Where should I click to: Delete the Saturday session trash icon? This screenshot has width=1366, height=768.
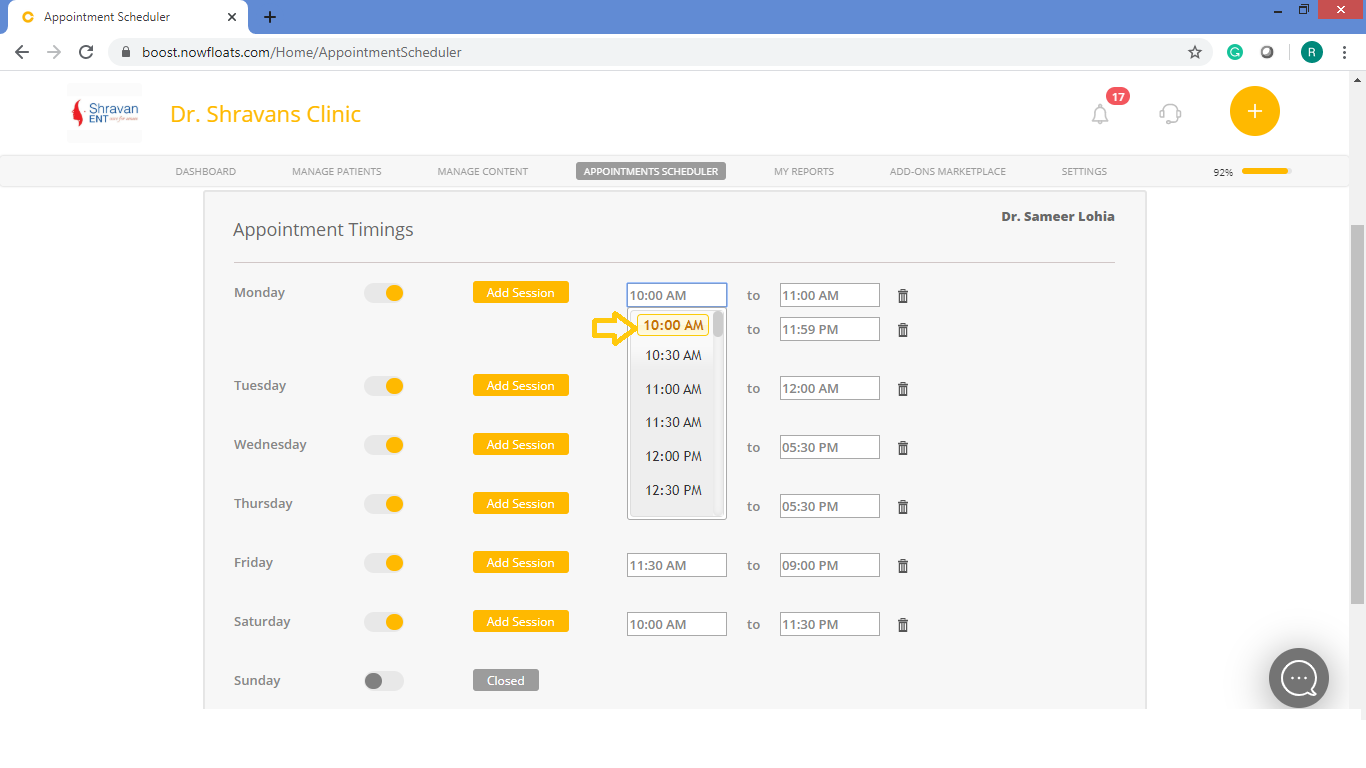pos(903,625)
